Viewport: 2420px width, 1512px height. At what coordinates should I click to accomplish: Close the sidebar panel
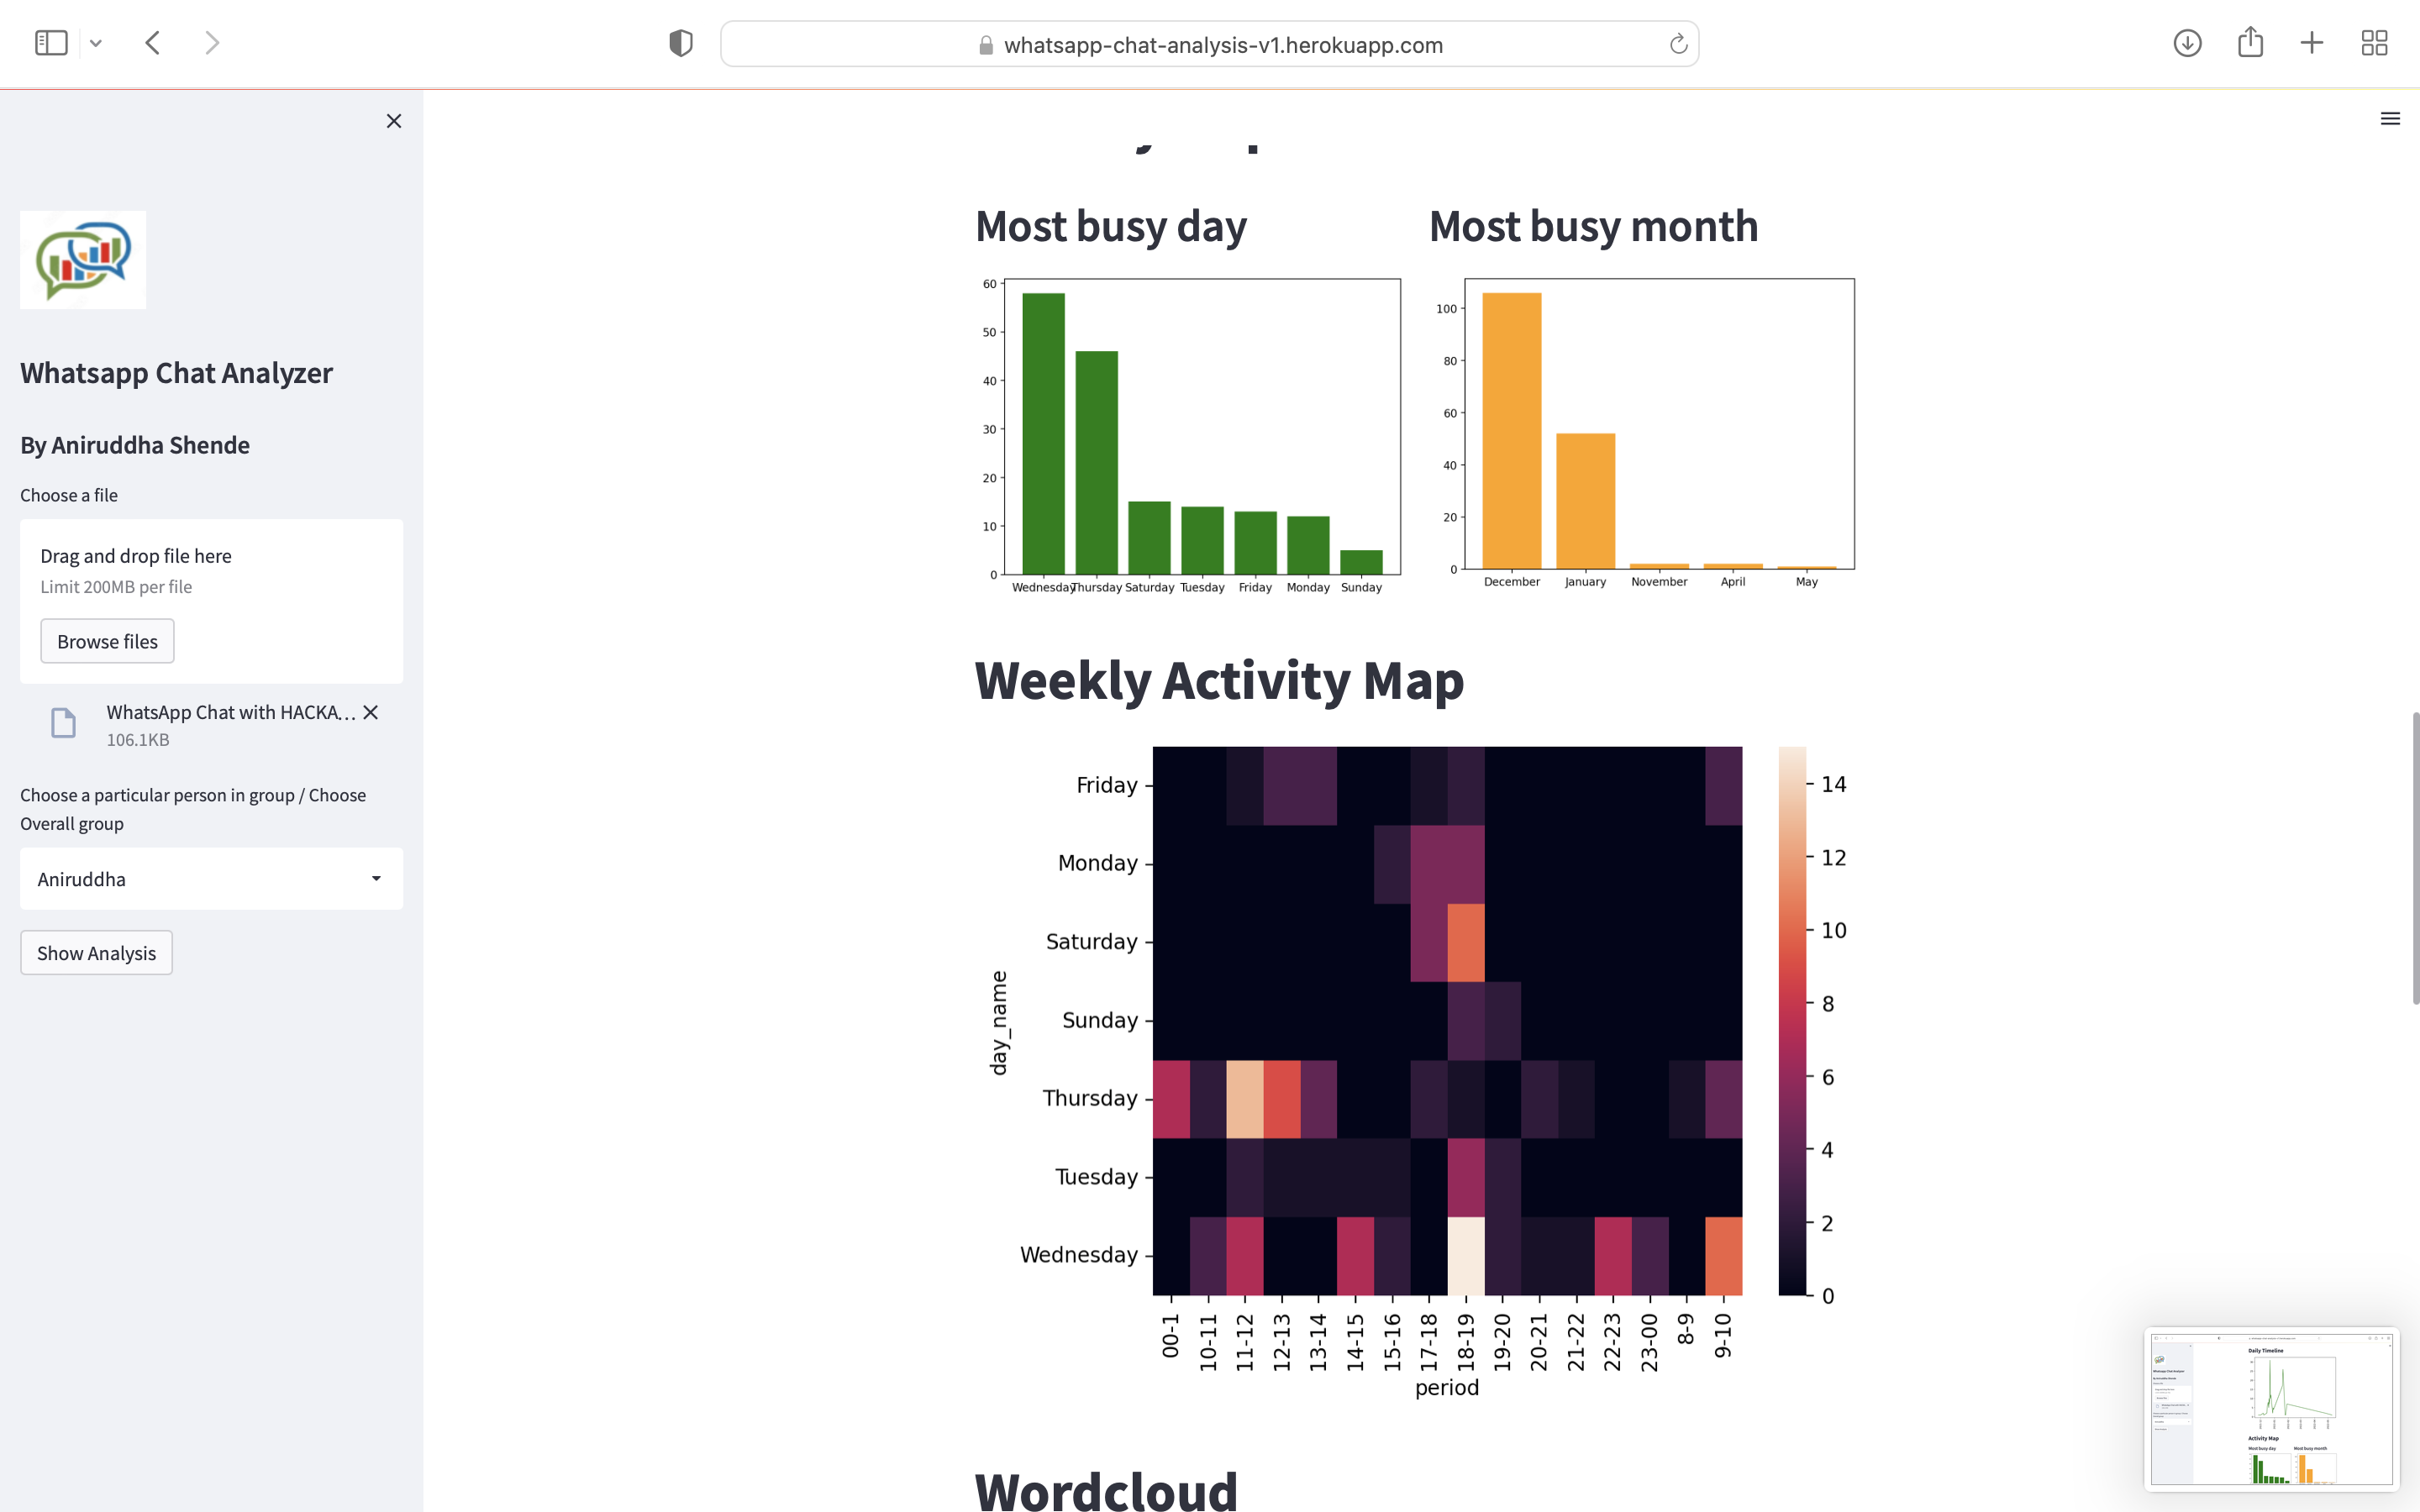393,120
